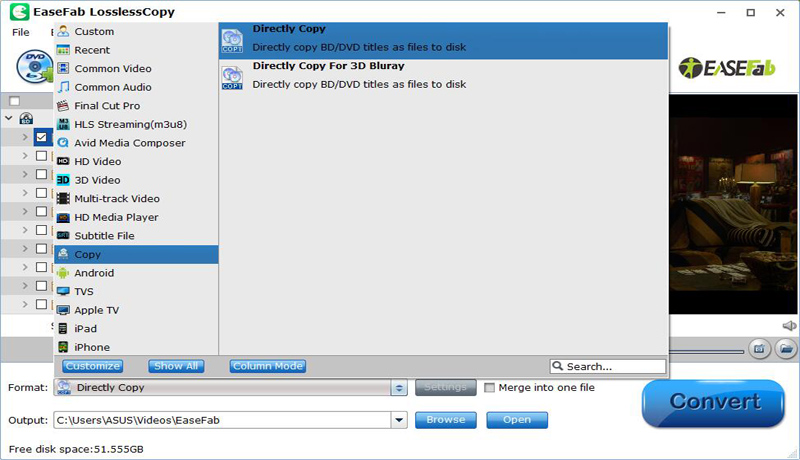Open snapshot folder icon beside camera
Image resolution: width=800 pixels, height=460 pixels.
[786, 349]
